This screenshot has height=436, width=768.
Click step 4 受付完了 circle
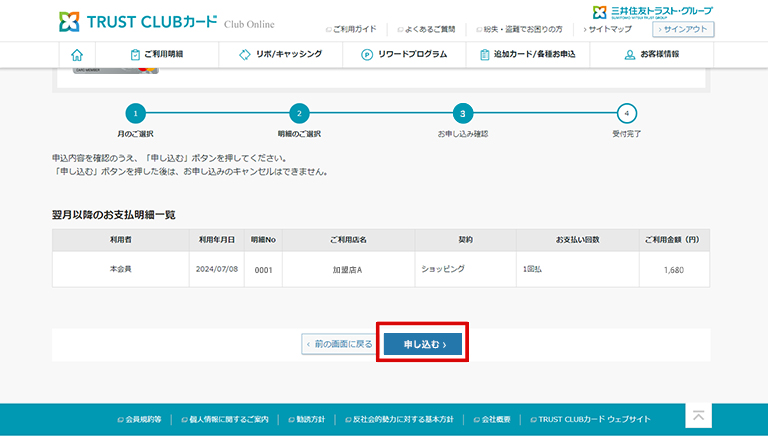626,114
